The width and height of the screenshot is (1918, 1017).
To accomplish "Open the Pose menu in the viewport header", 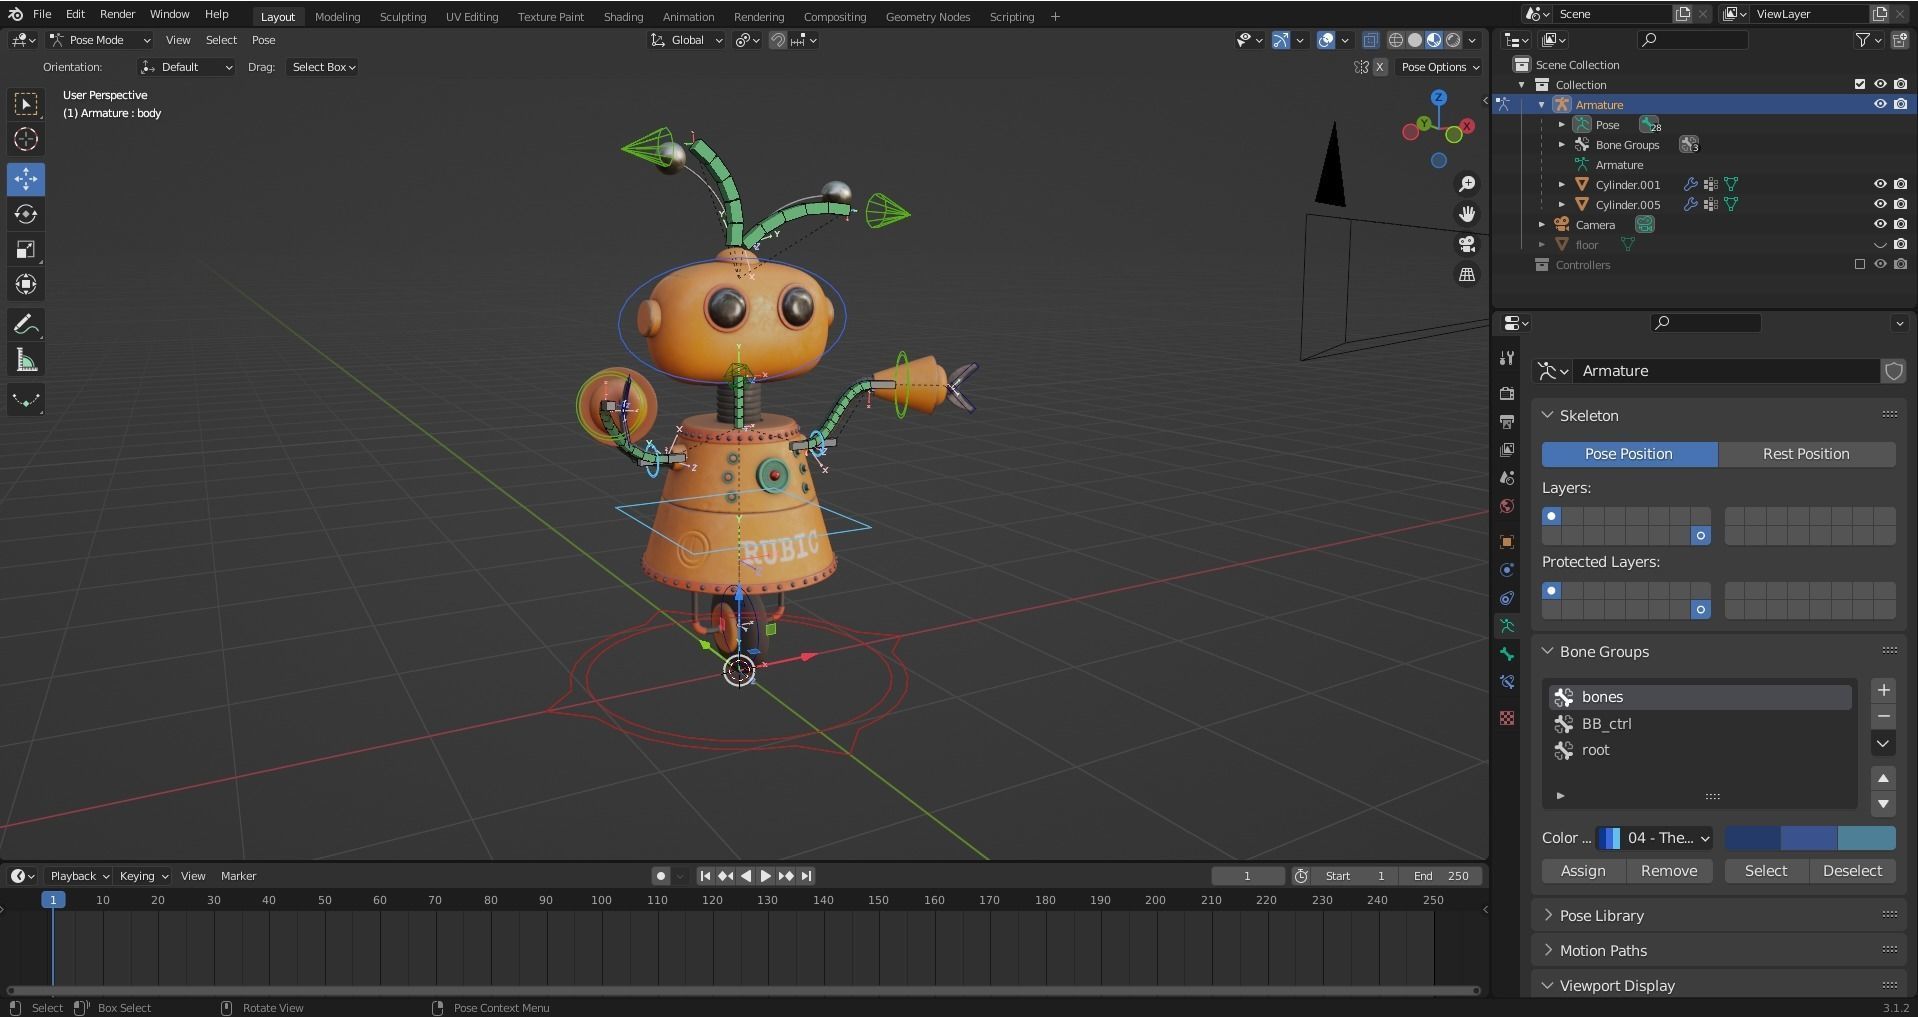I will (264, 40).
